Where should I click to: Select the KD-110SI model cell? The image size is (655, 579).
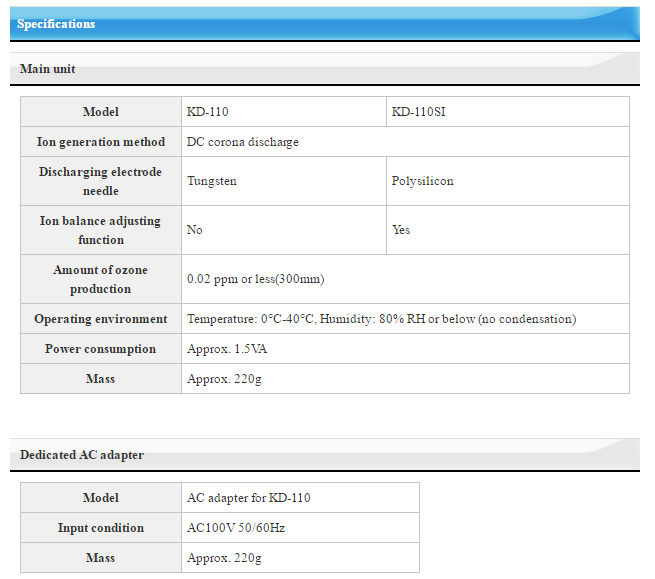point(508,112)
